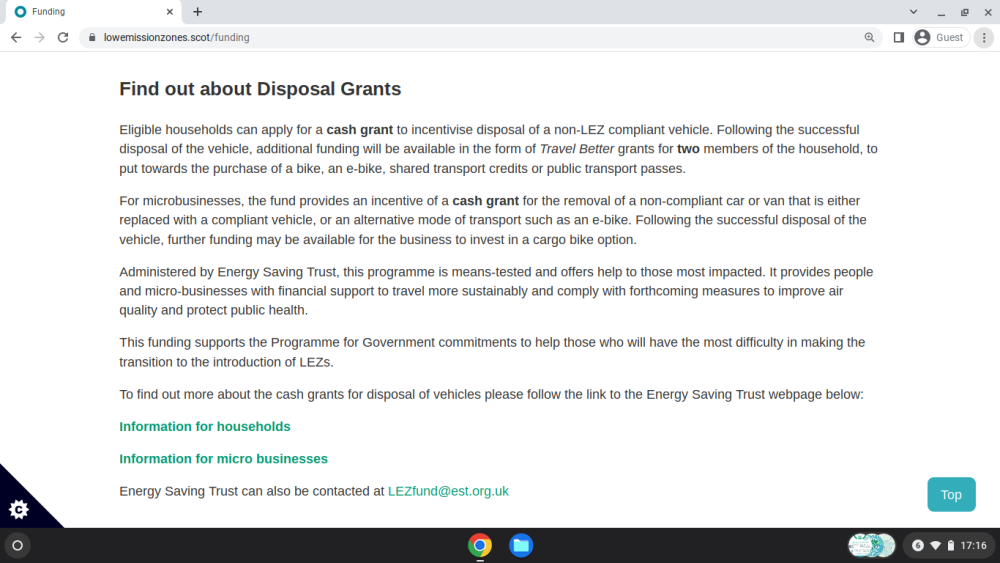Open the notification count badge
This screenshot has width=1000, height=563.
point(918,546)
